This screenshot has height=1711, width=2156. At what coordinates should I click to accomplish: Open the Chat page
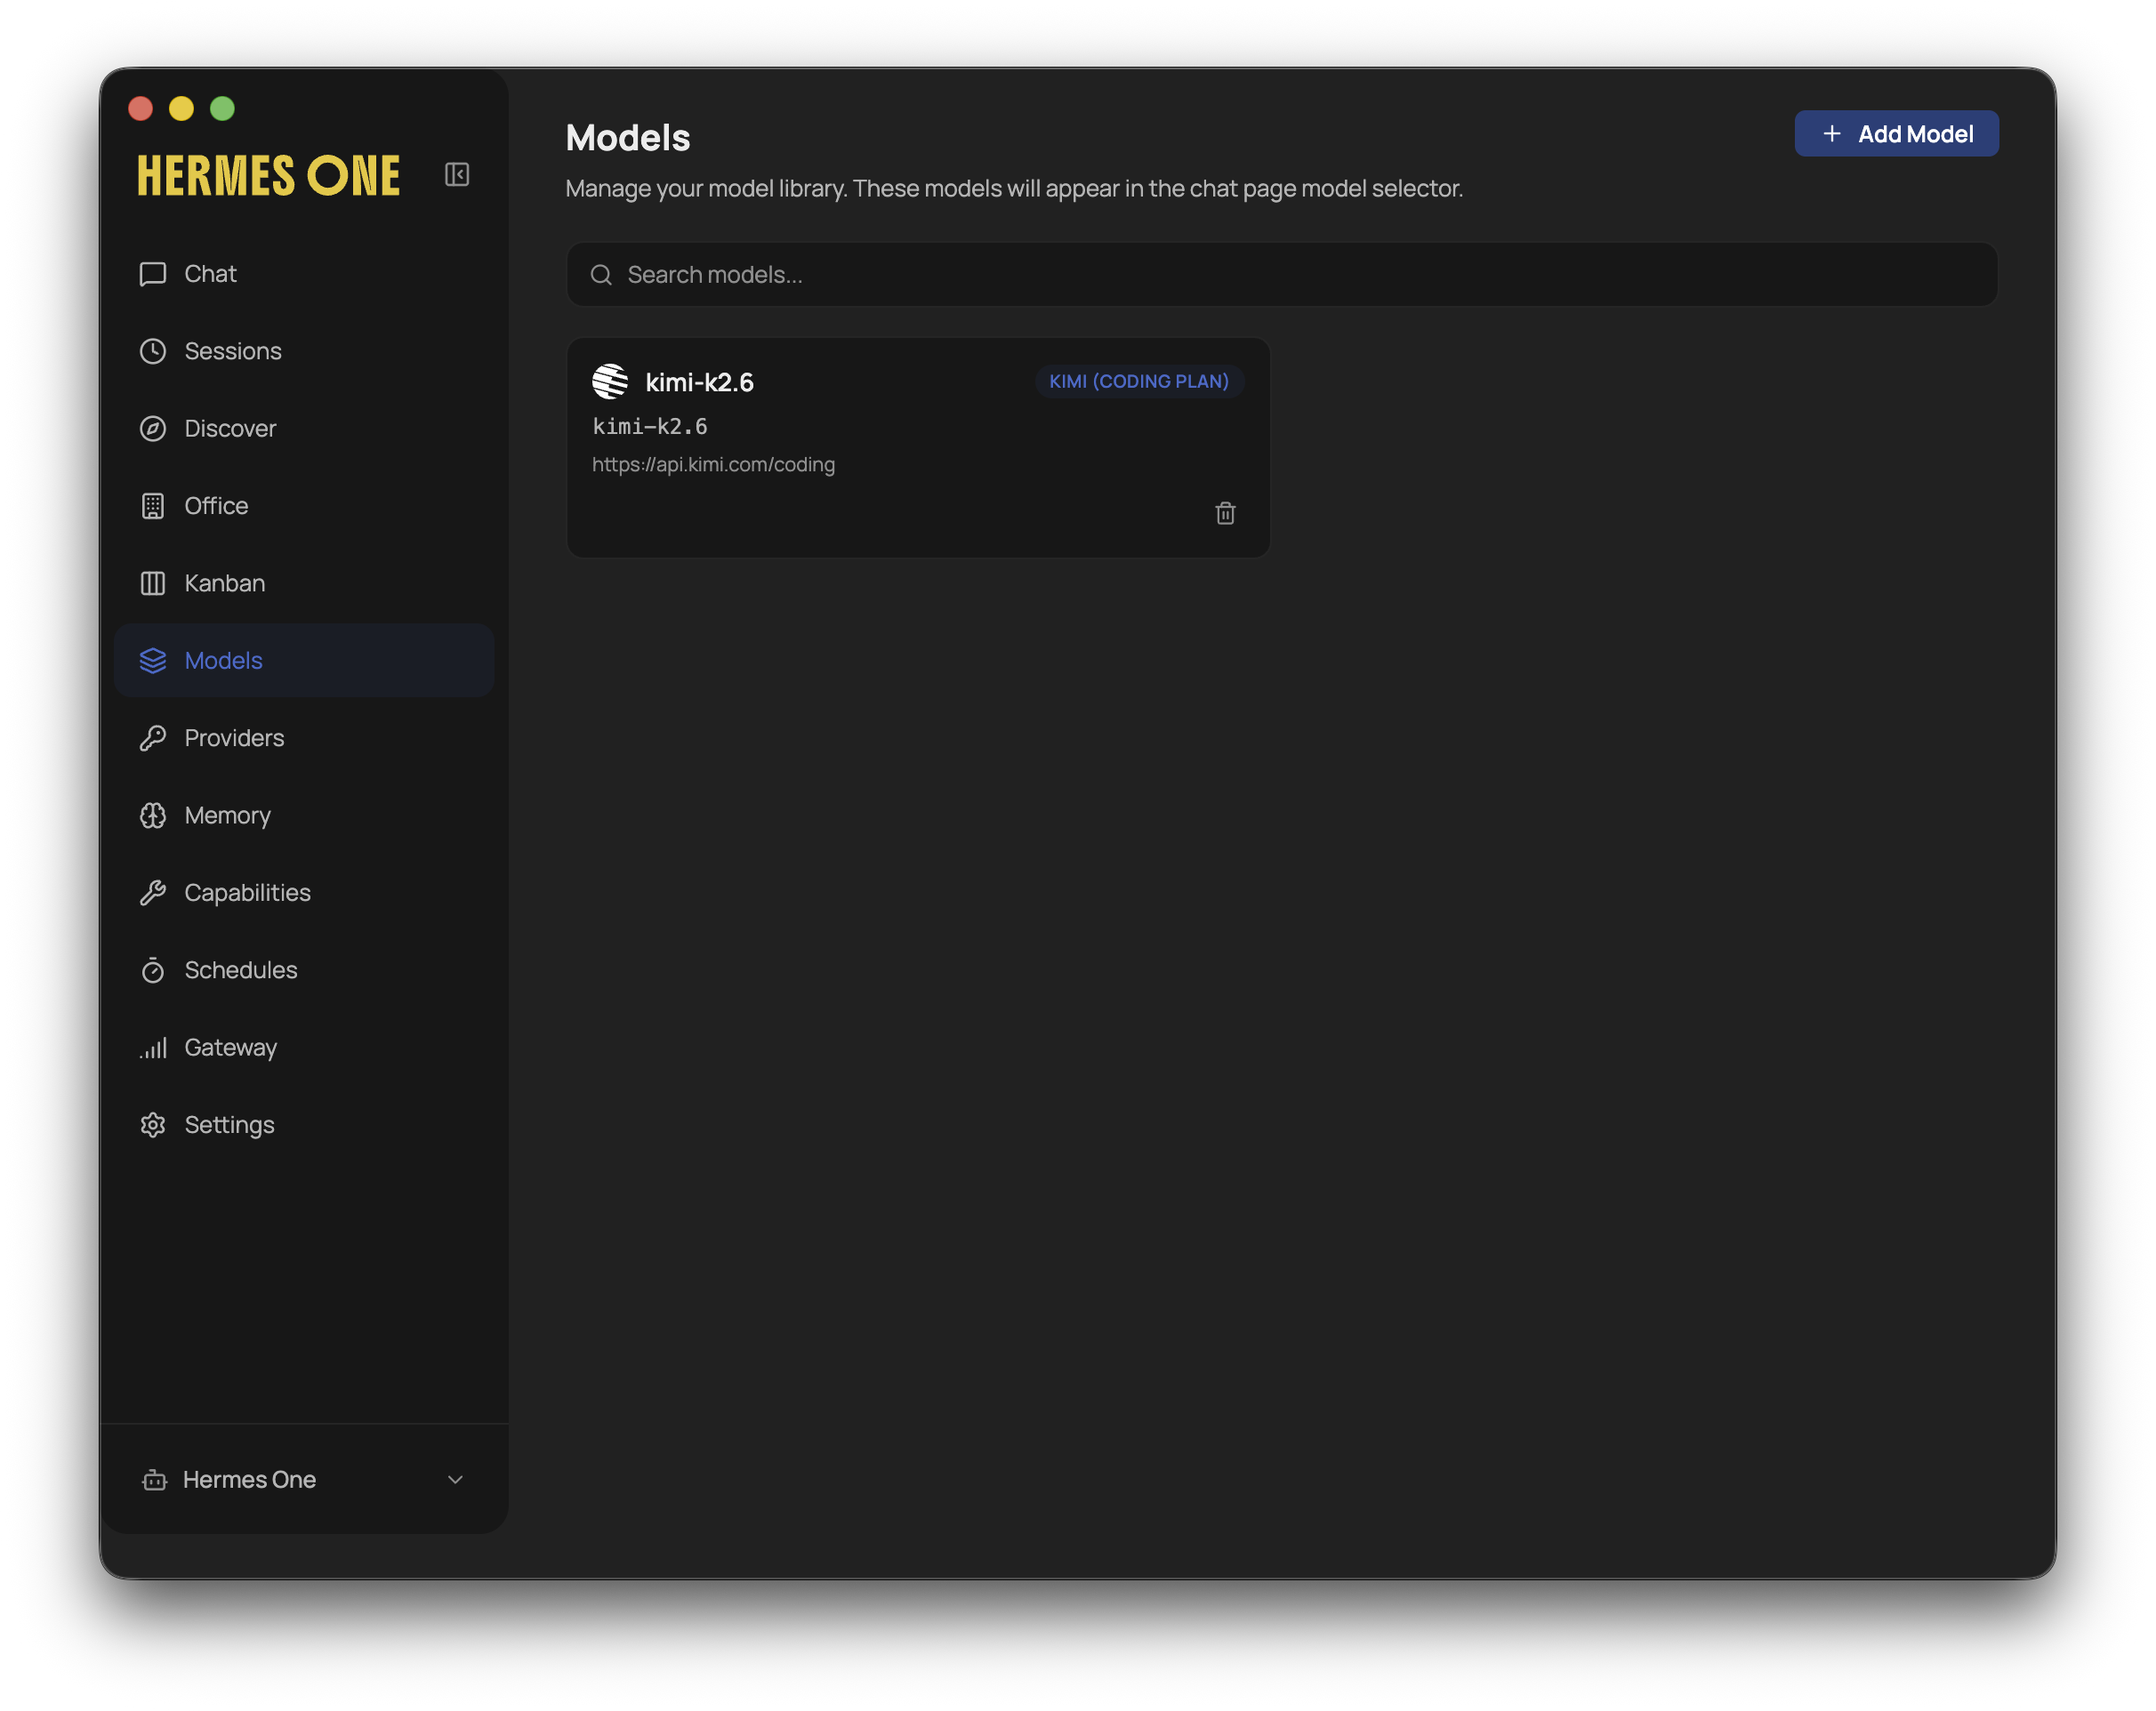305,274
